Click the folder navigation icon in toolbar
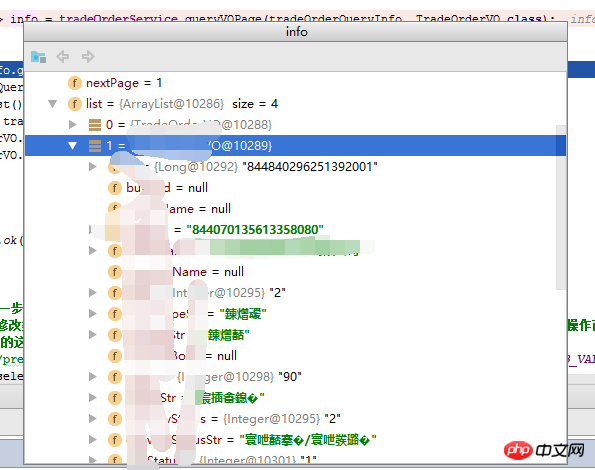Image resolution: width=595 pixels, height=470 pixels. click(38, 57)
